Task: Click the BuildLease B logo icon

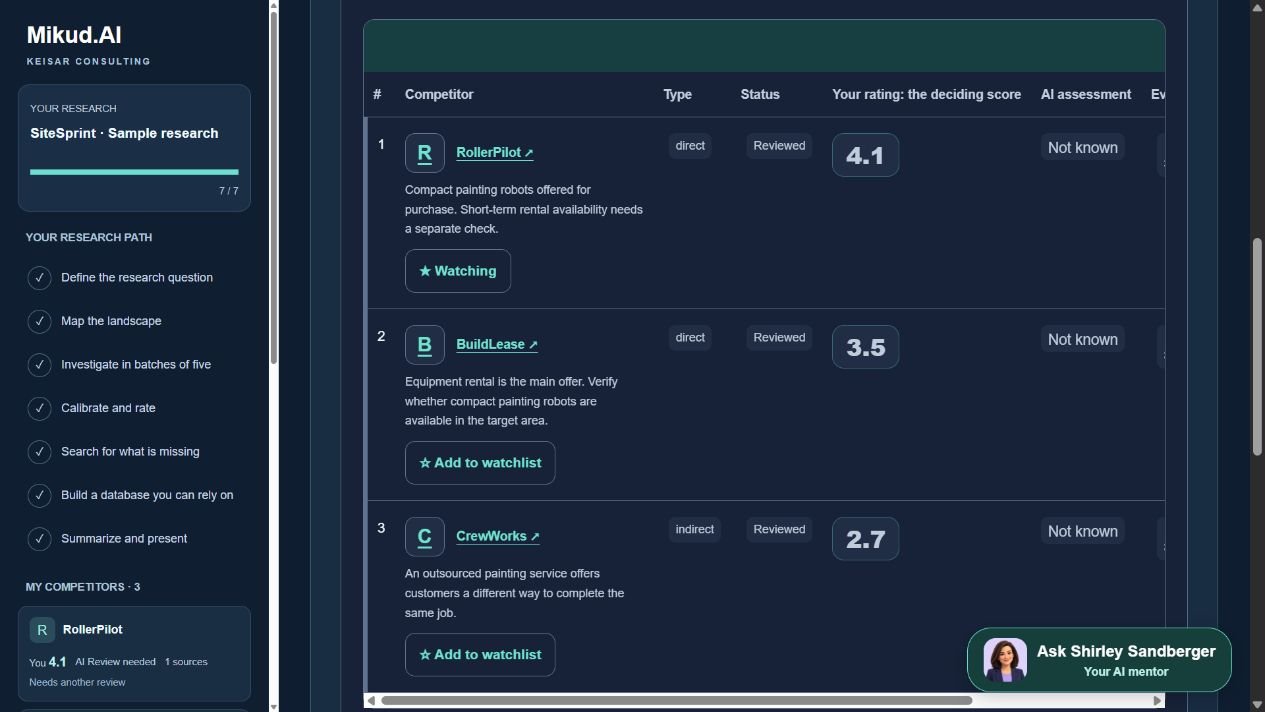Action: (x=424, y=345)
